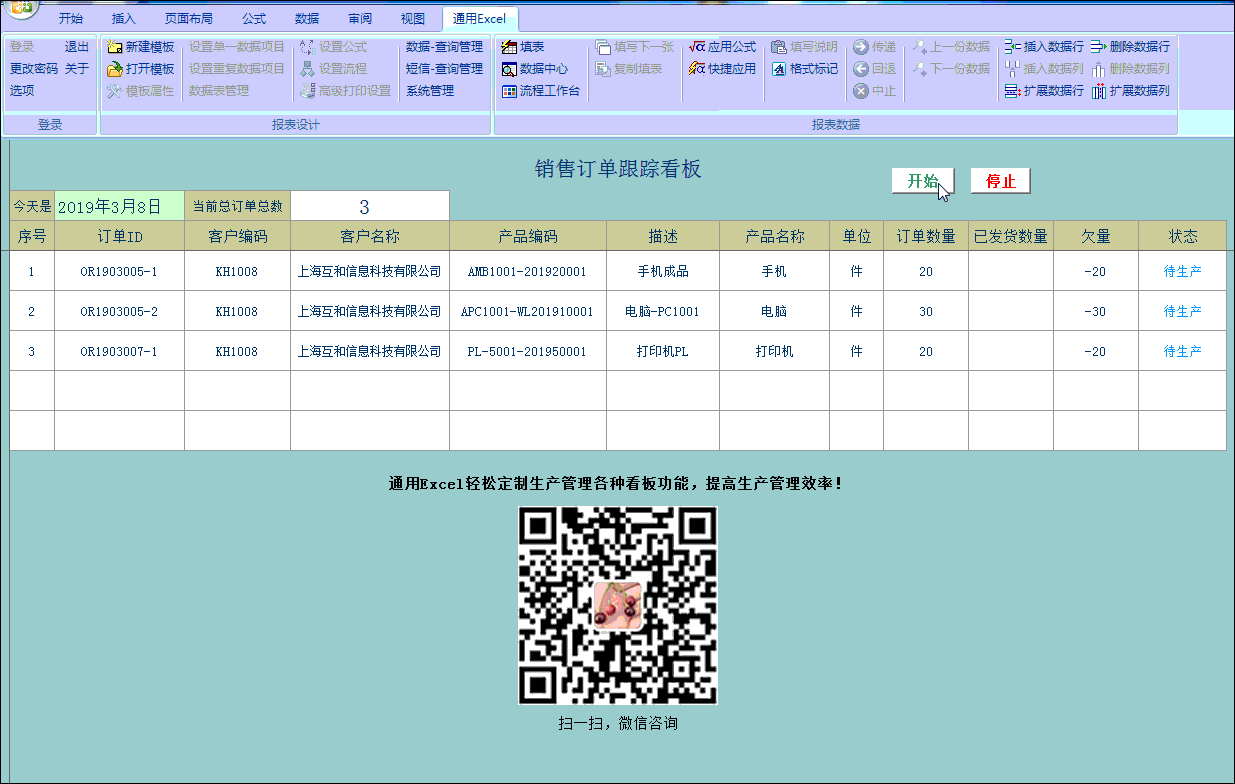The height and width of the screenshot is (784, 1235).
Task: Click 设置单一数据项目
Action: point(237,47)
